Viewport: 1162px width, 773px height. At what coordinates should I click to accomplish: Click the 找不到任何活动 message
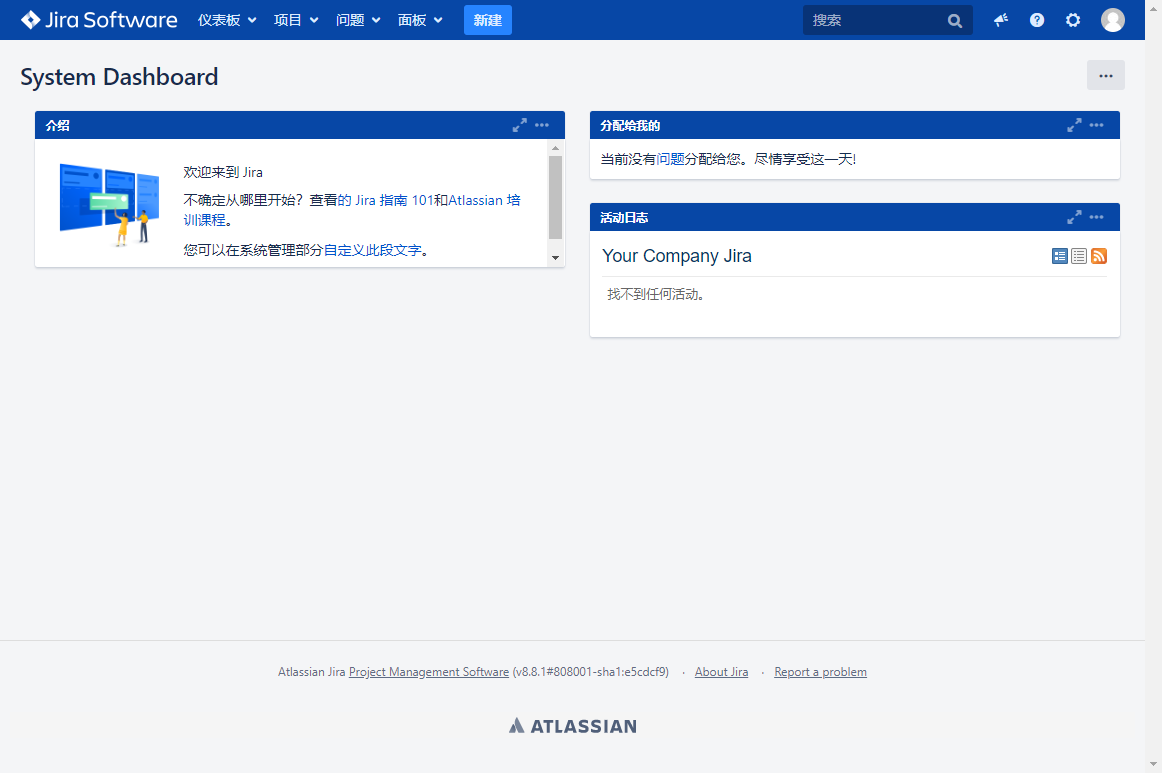655,294
